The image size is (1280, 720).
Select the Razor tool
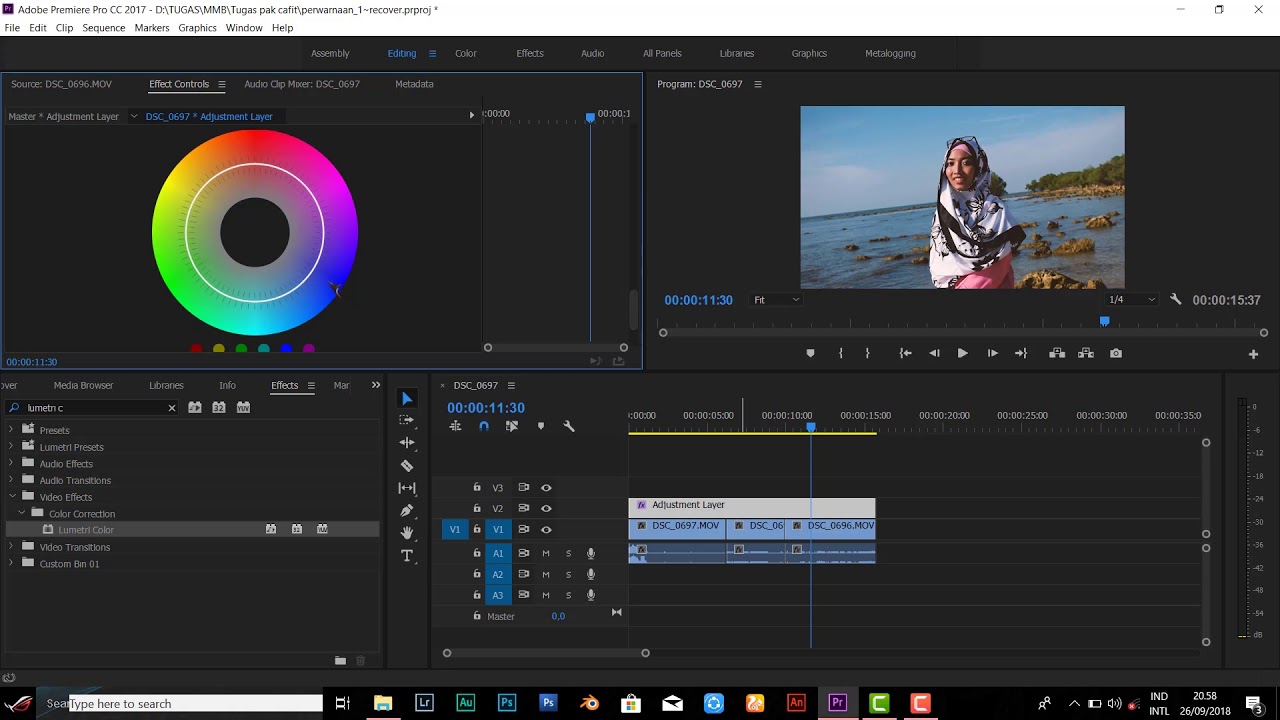407,466
